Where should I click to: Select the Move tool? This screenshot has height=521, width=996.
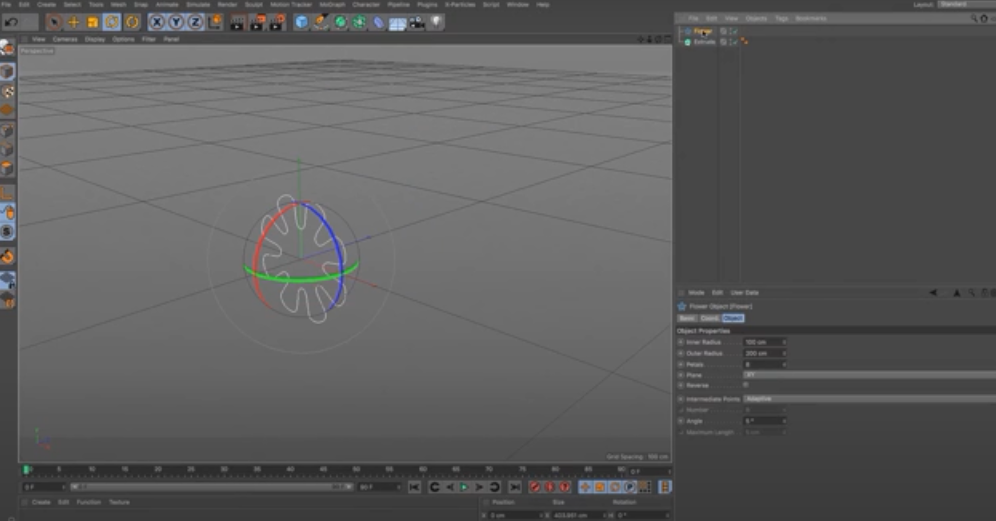coord(73,22)
